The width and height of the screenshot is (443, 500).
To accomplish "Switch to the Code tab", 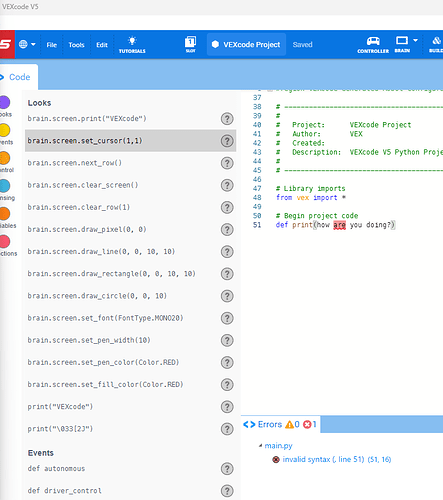I will tap(18, 77).
